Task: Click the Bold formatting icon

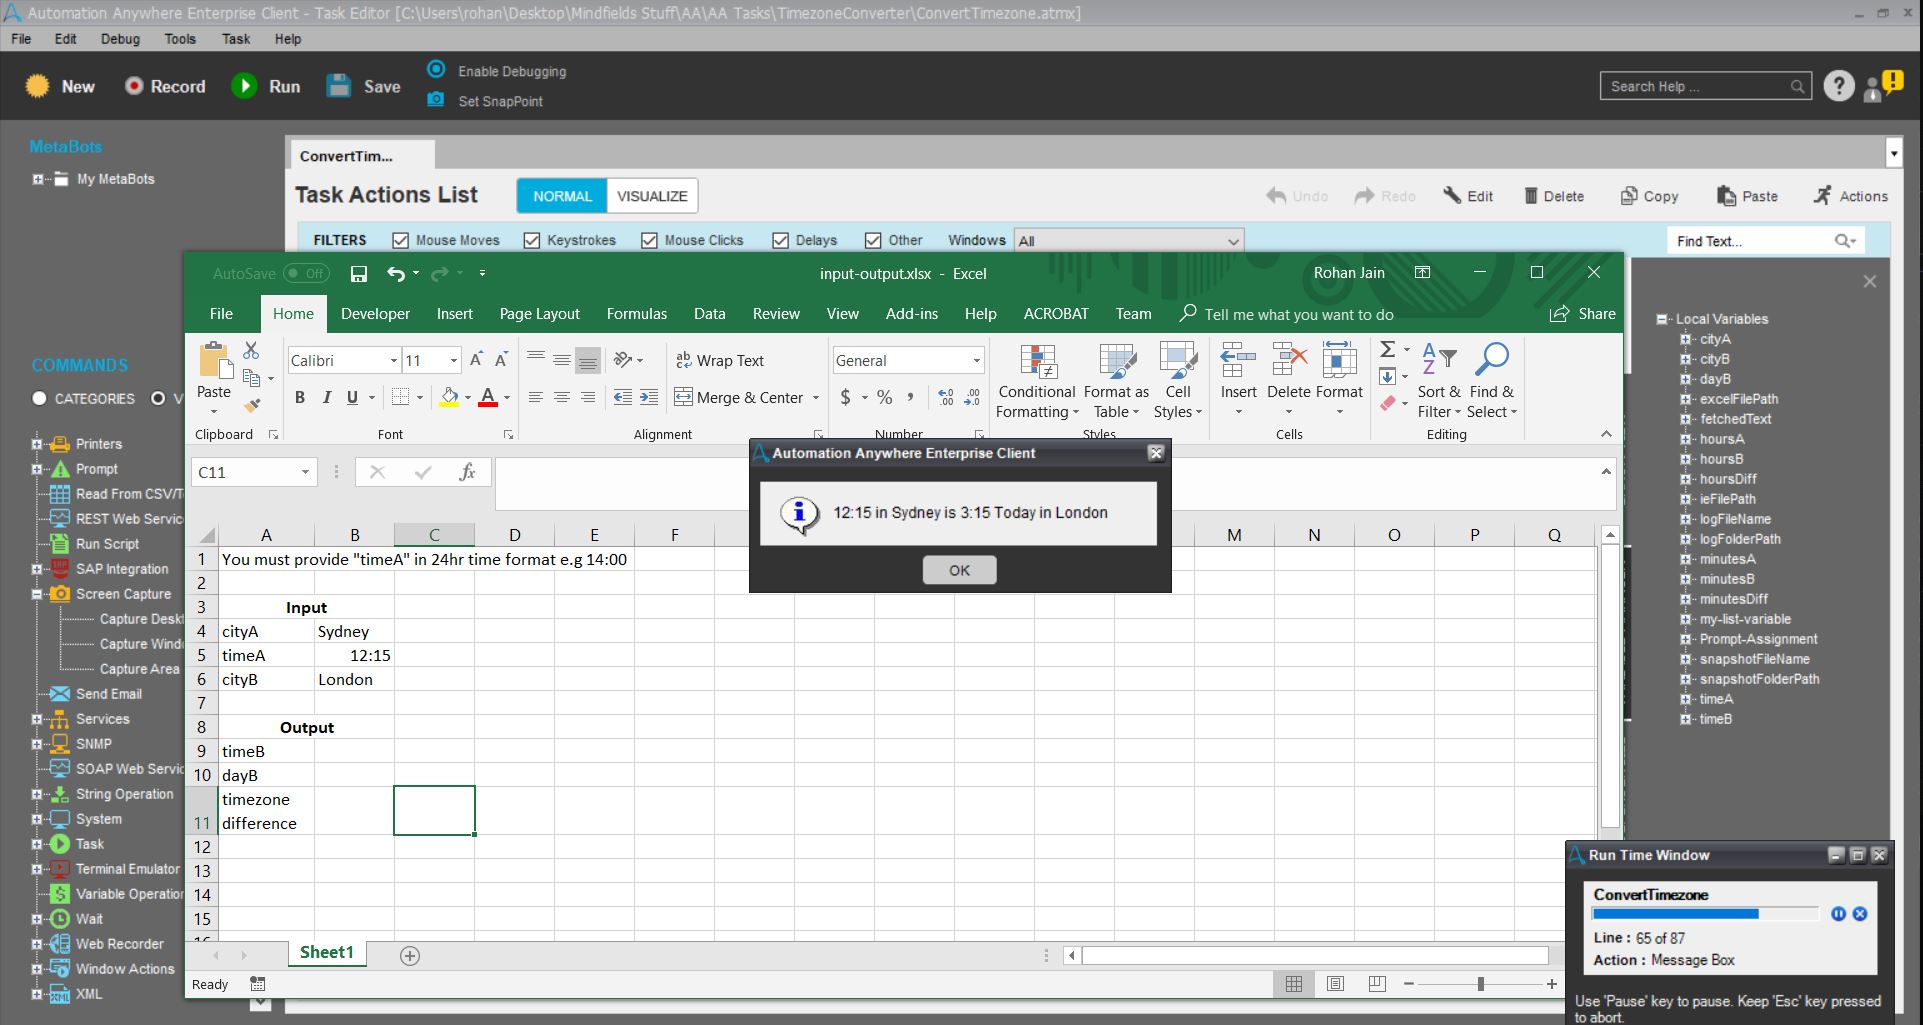Action: 300,398
